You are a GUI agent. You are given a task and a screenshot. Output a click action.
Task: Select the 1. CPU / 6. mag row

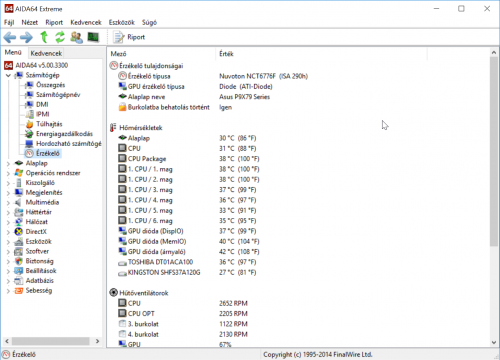(187, 221)
